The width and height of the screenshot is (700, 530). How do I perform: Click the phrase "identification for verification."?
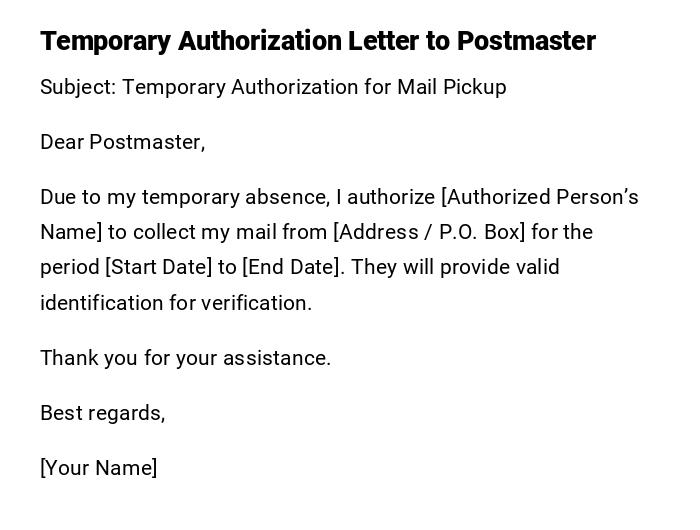click(176, 303)
